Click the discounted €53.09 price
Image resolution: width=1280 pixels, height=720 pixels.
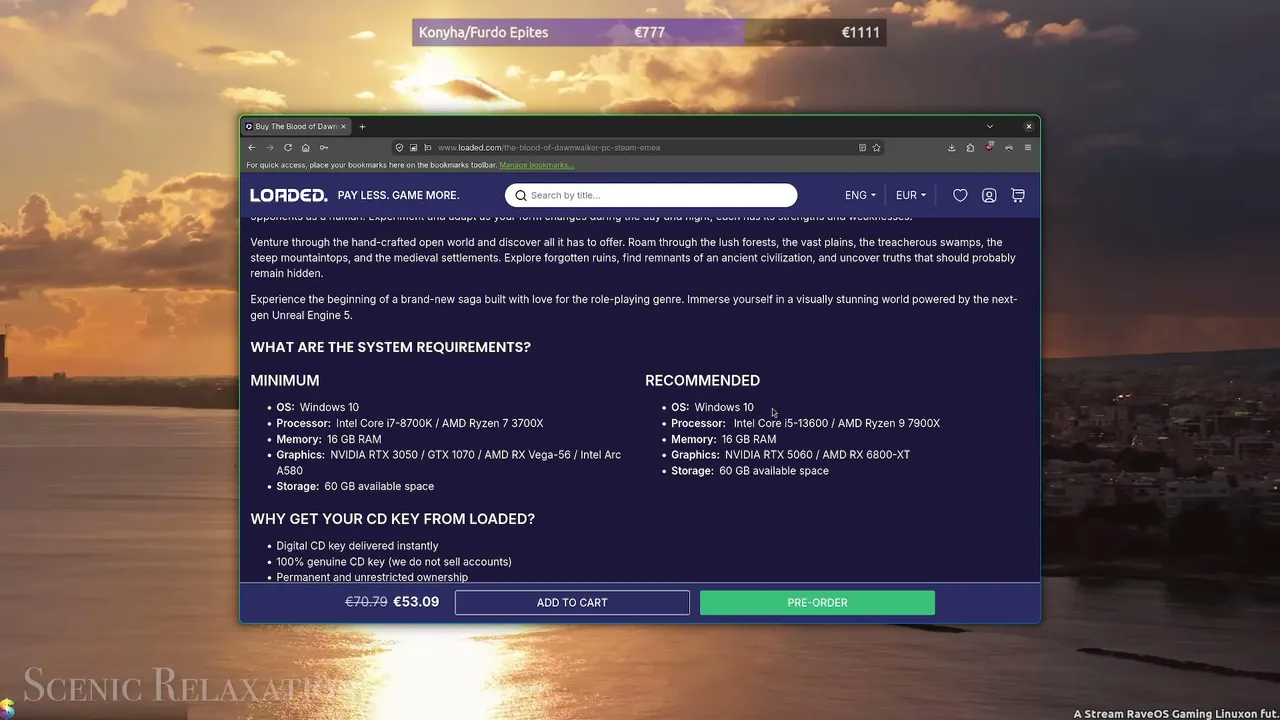pos(416,602)
